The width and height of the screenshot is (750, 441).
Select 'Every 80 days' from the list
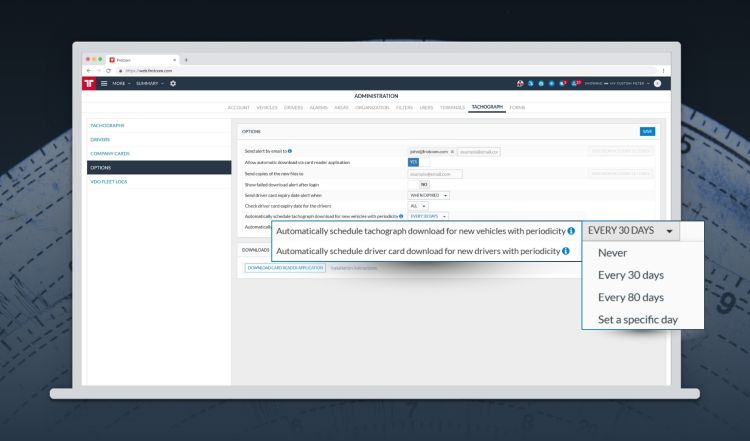(631, 297)
